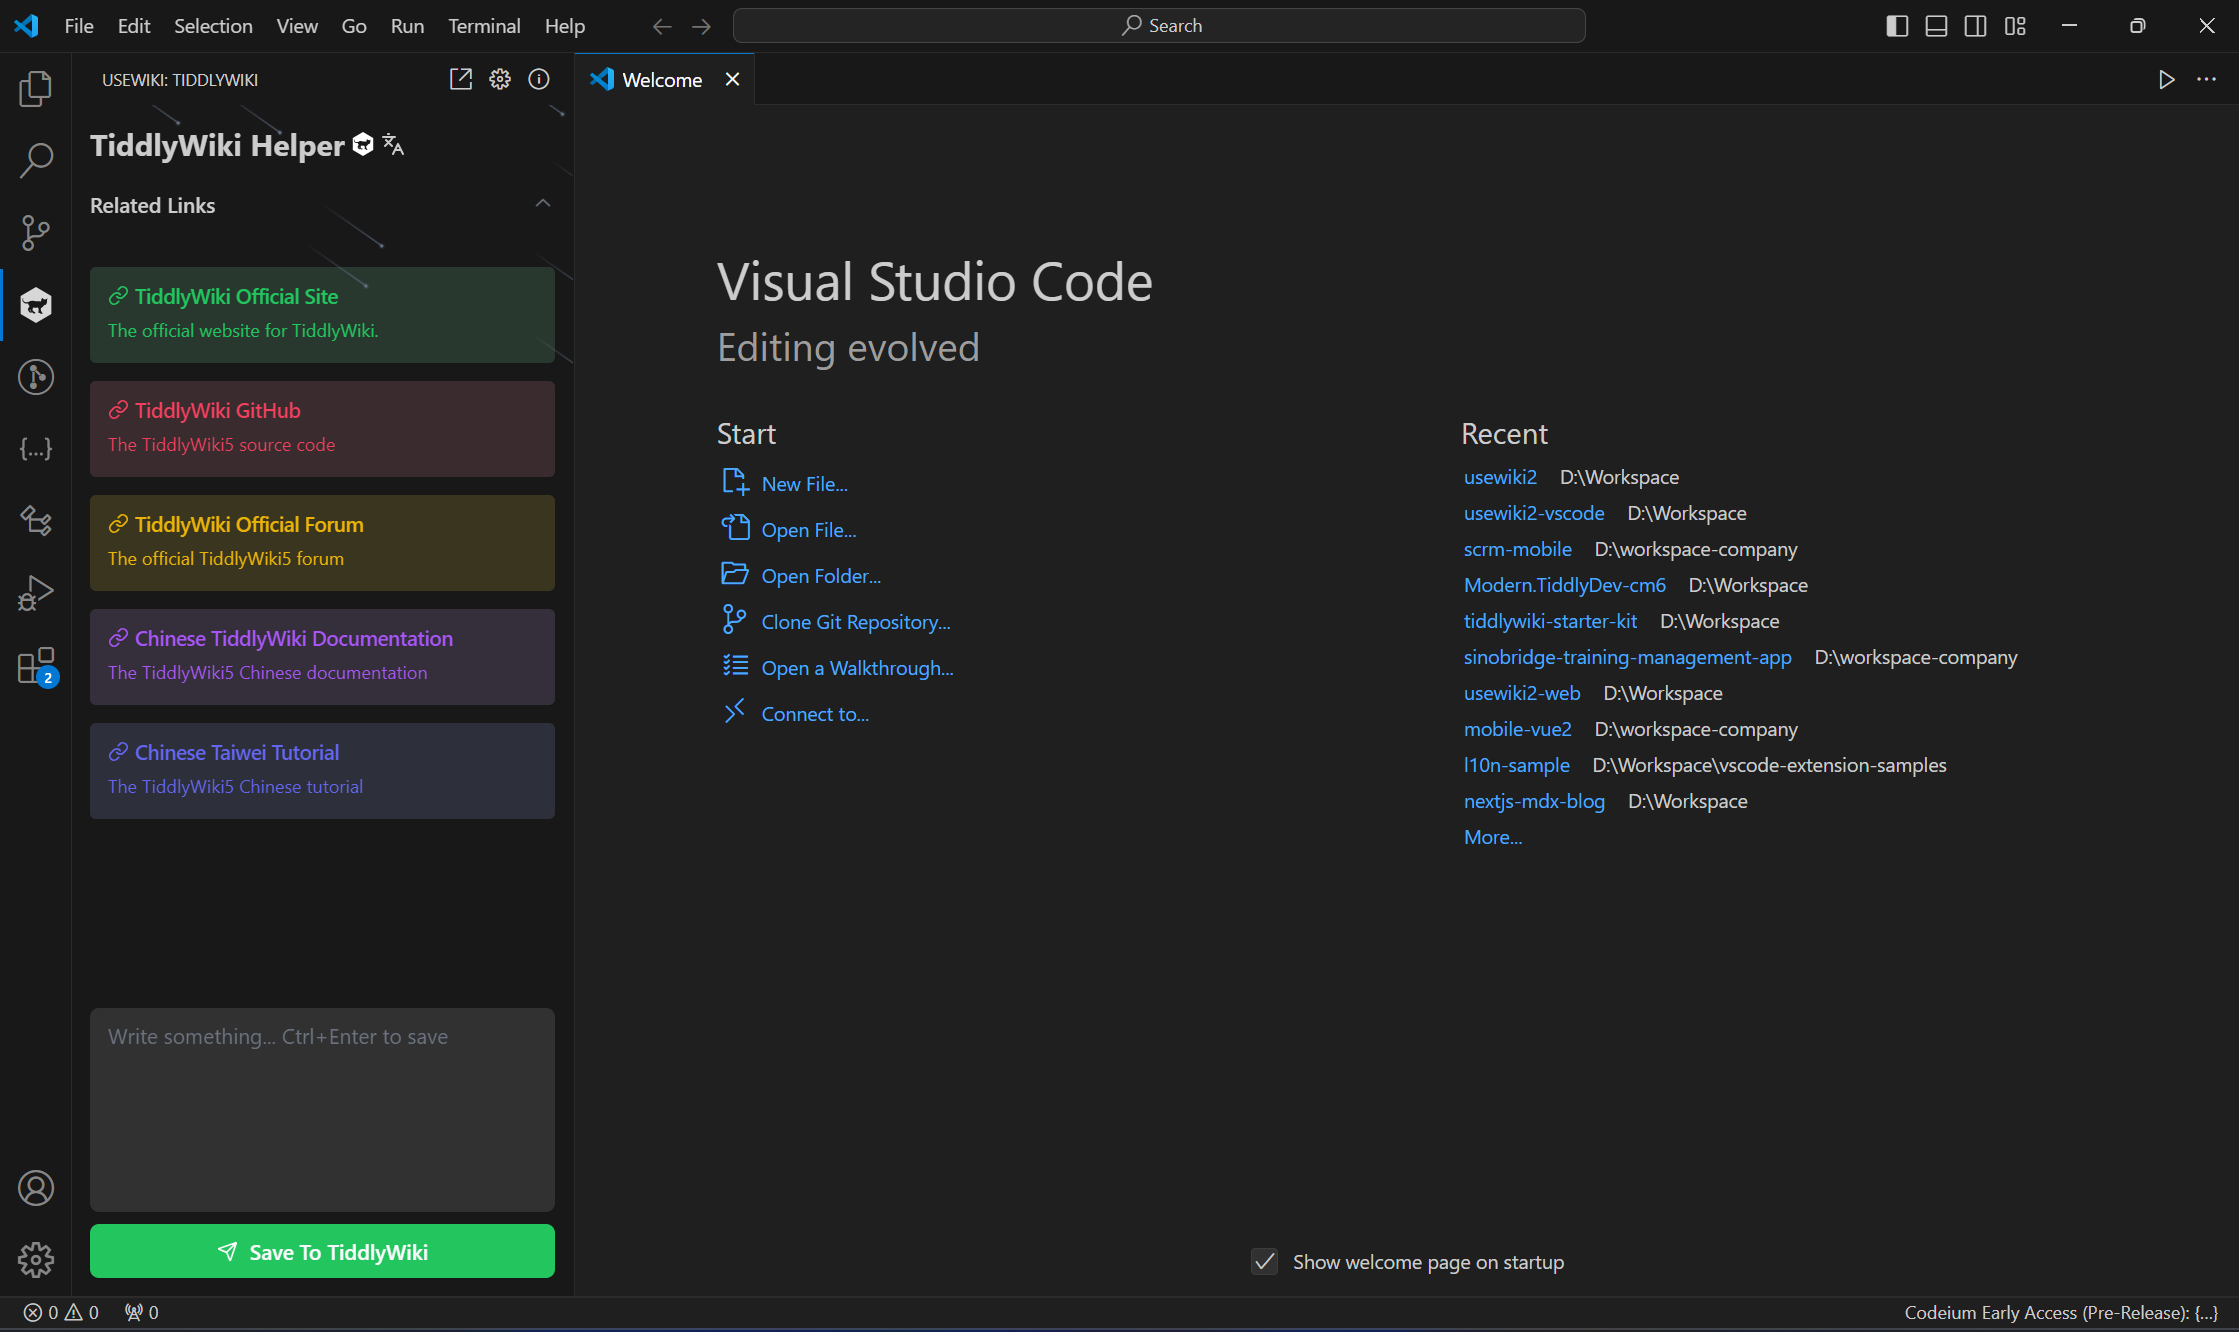Open the Source Control view

[36, 233]
